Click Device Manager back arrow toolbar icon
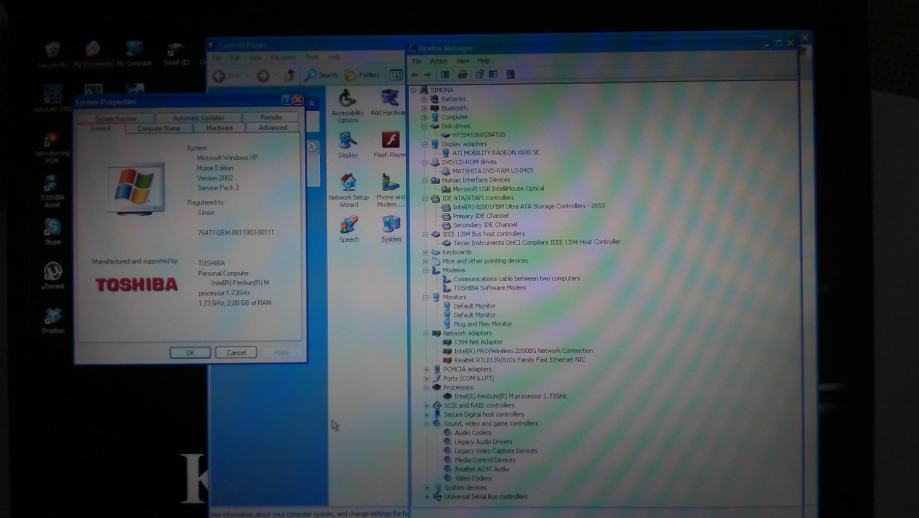The image size is (919, 518). 415,74
